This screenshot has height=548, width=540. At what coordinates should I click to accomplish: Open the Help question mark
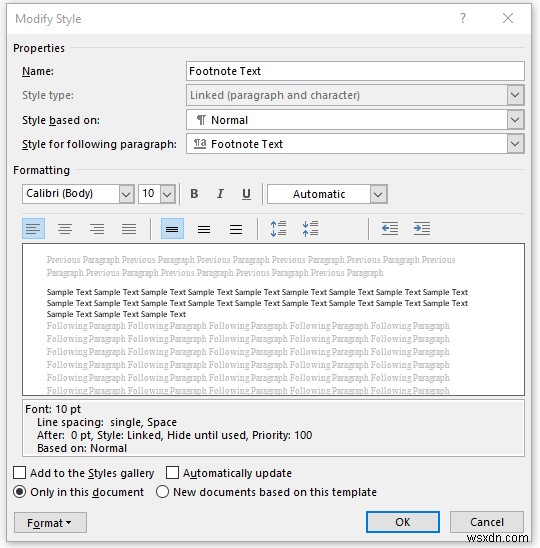(463, 18)
